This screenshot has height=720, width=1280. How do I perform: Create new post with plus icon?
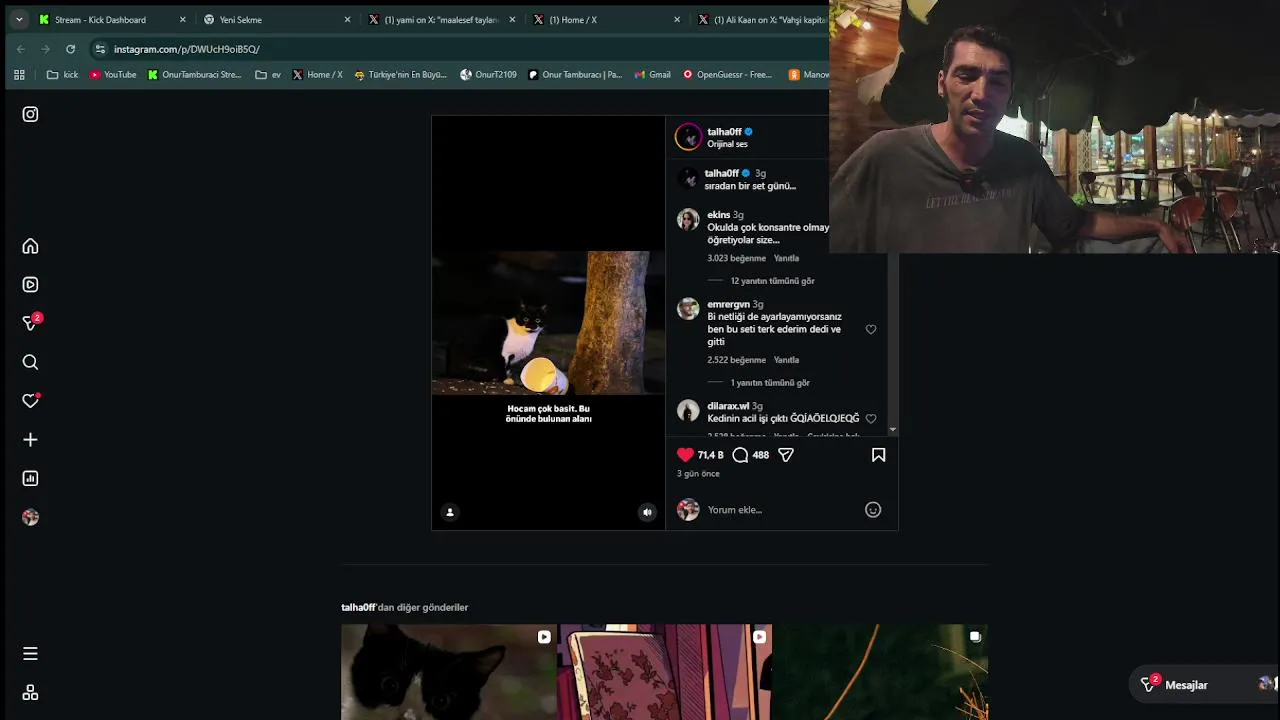tap(30, 440)
